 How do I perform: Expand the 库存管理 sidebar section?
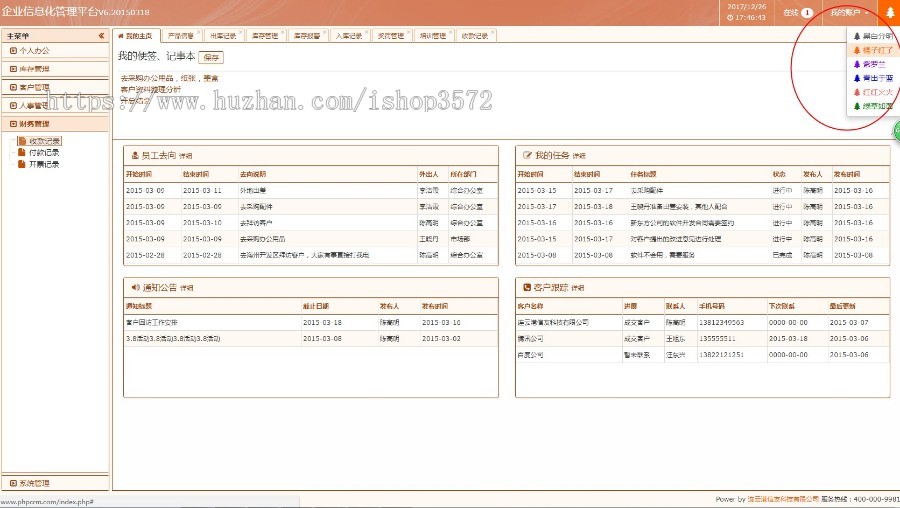[x=55, y=69]
